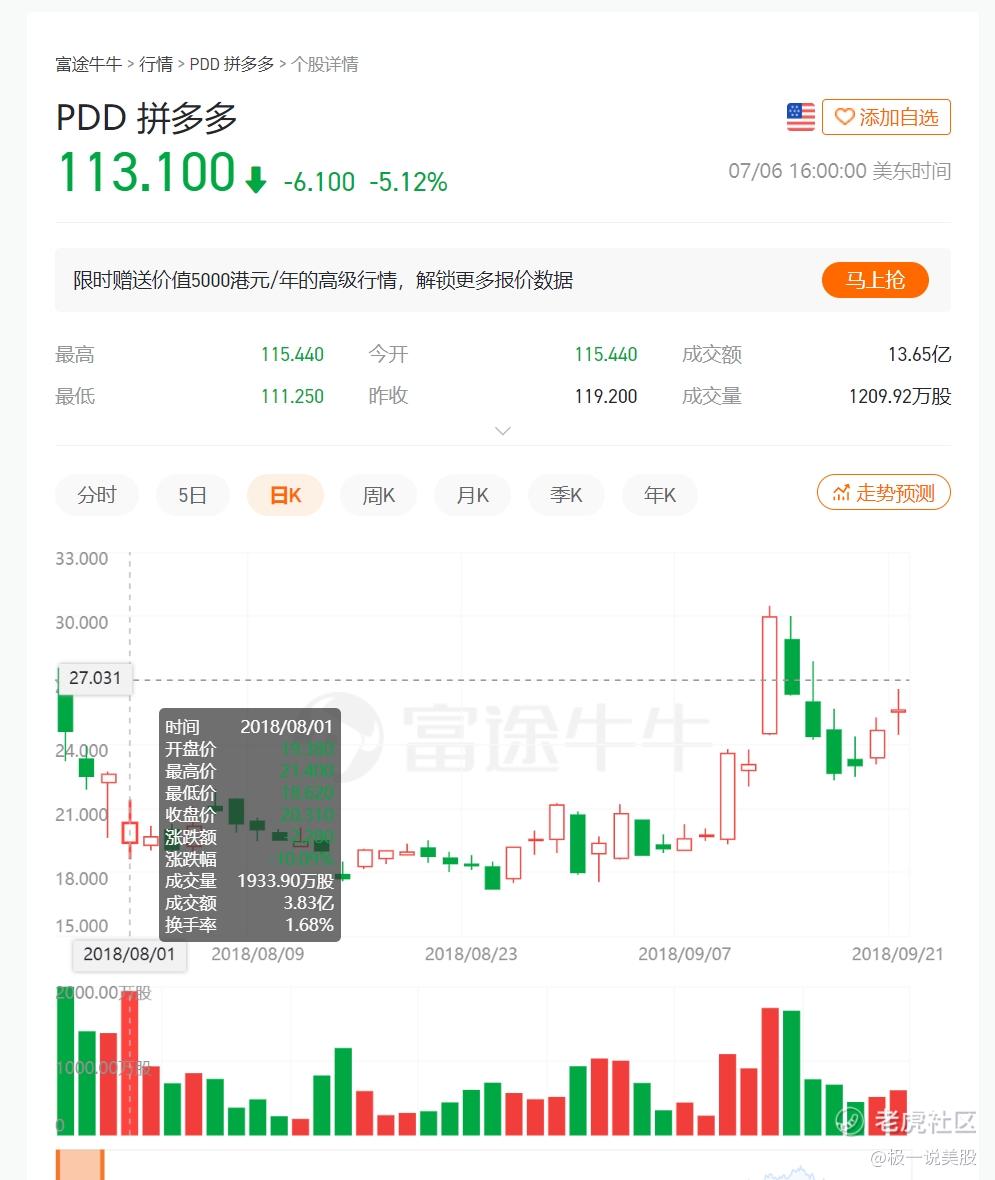This screenshot has height=1180, width=995.
Task: Select the 5日 chart tab
Action: (x=192, y=495)
